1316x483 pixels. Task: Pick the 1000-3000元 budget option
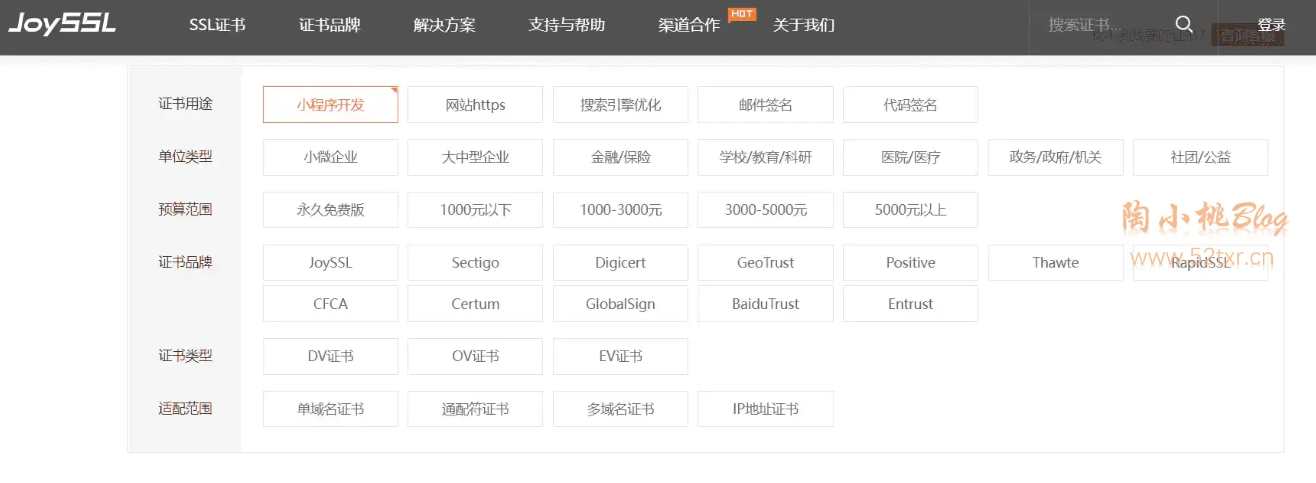(620, 210)
